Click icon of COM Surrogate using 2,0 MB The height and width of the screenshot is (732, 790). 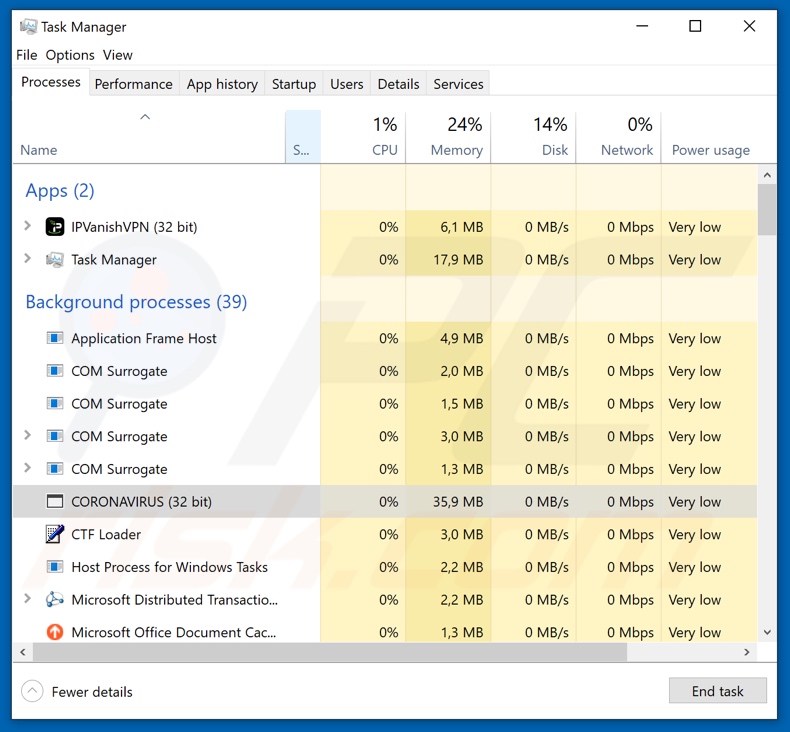[54, 371]
